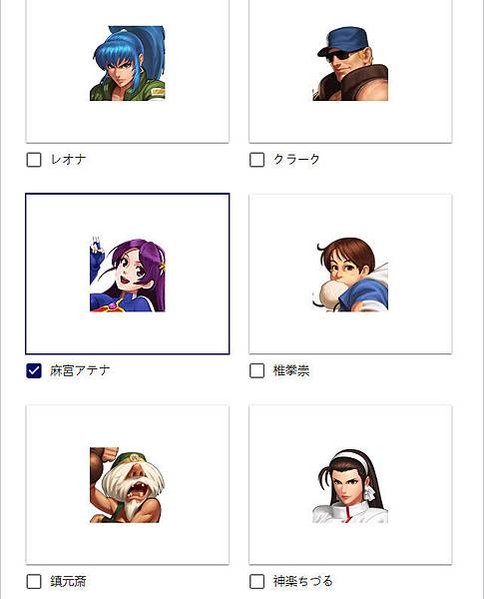Image resolution: width=484 pixels, height=599 pixels.
Task: Tick the クラーク checkbox
Action: click(257, 160)
